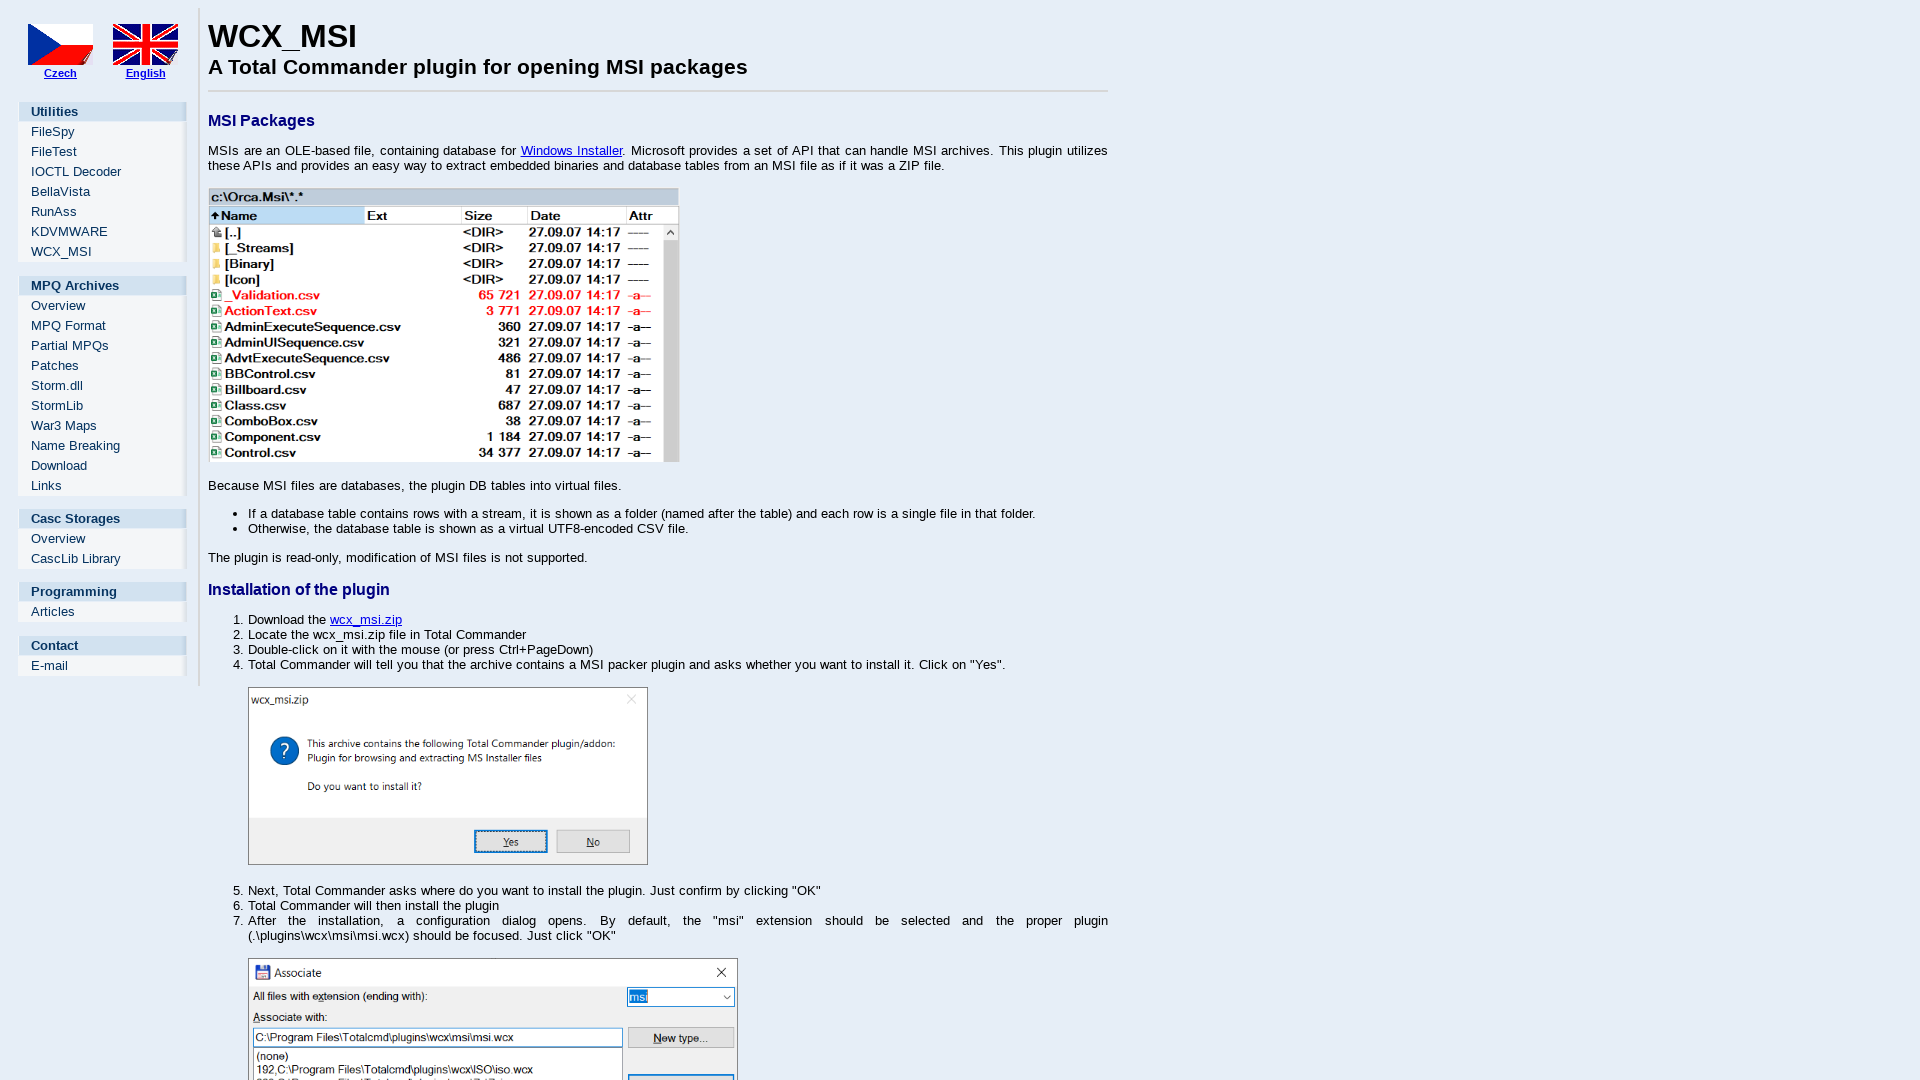Click the Czech language flag icon
Viewport: 1920px width, 1080px height.
click(x=59, y=44)
